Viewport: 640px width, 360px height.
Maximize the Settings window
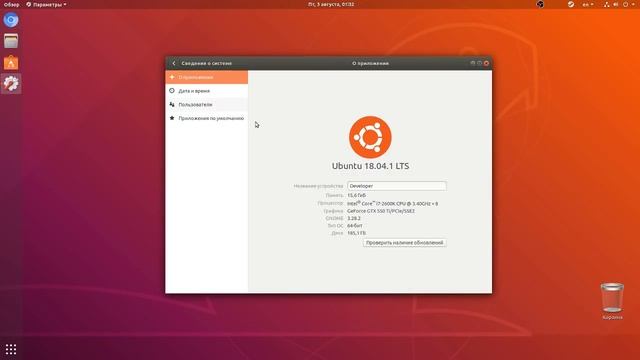[479, 63]
